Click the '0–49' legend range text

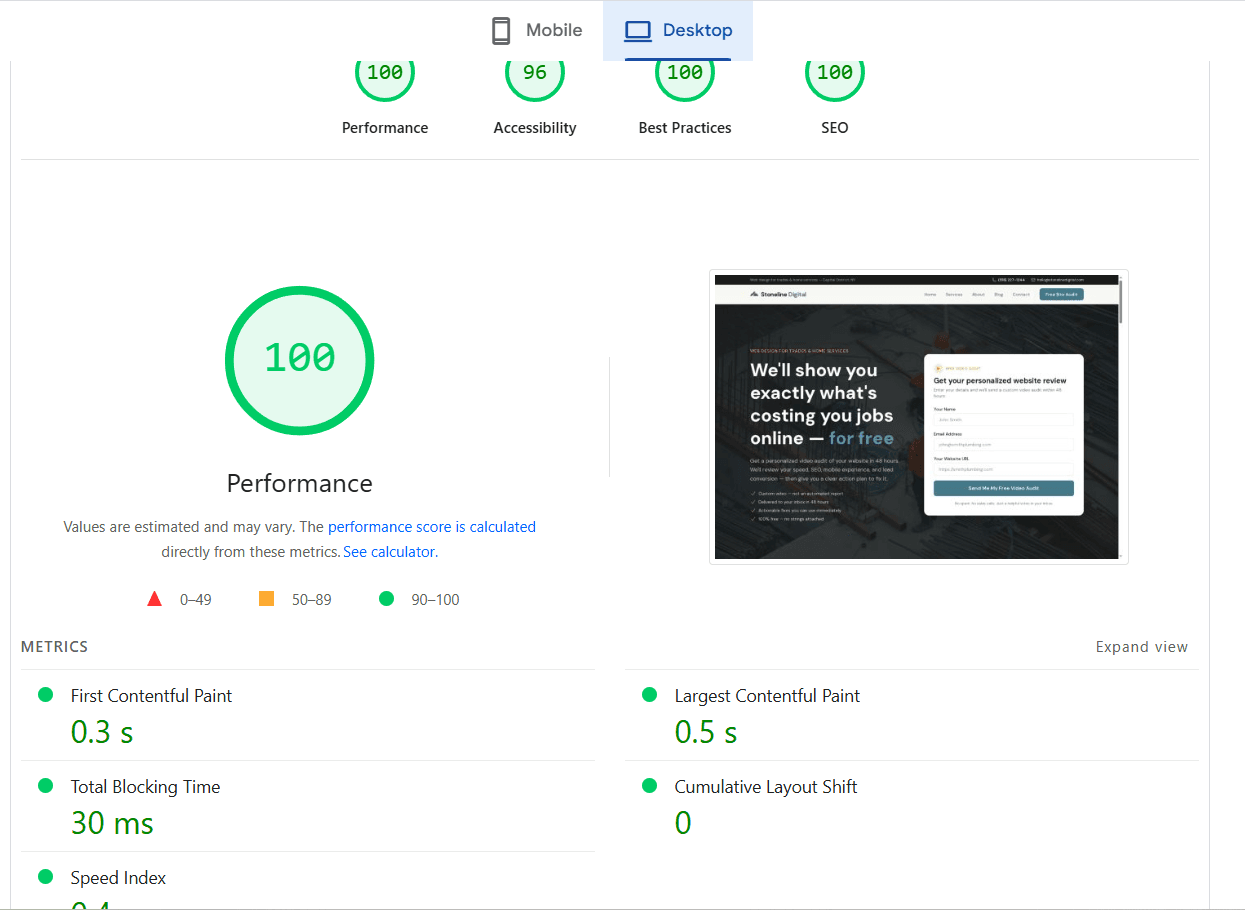click(196, 600)
